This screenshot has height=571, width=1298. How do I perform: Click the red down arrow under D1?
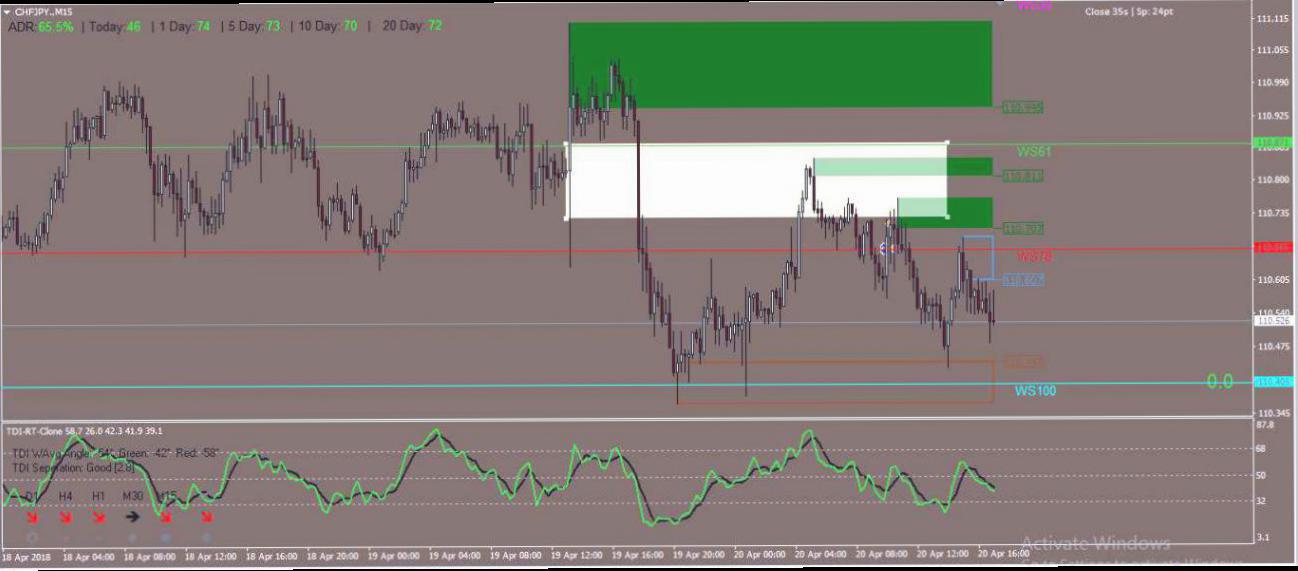tap(32, 518)
